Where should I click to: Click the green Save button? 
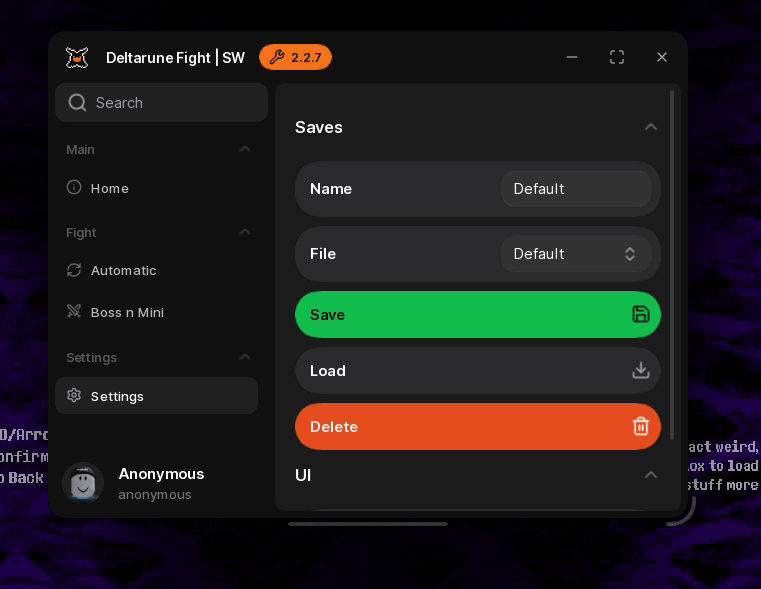(x=478, y=314)
